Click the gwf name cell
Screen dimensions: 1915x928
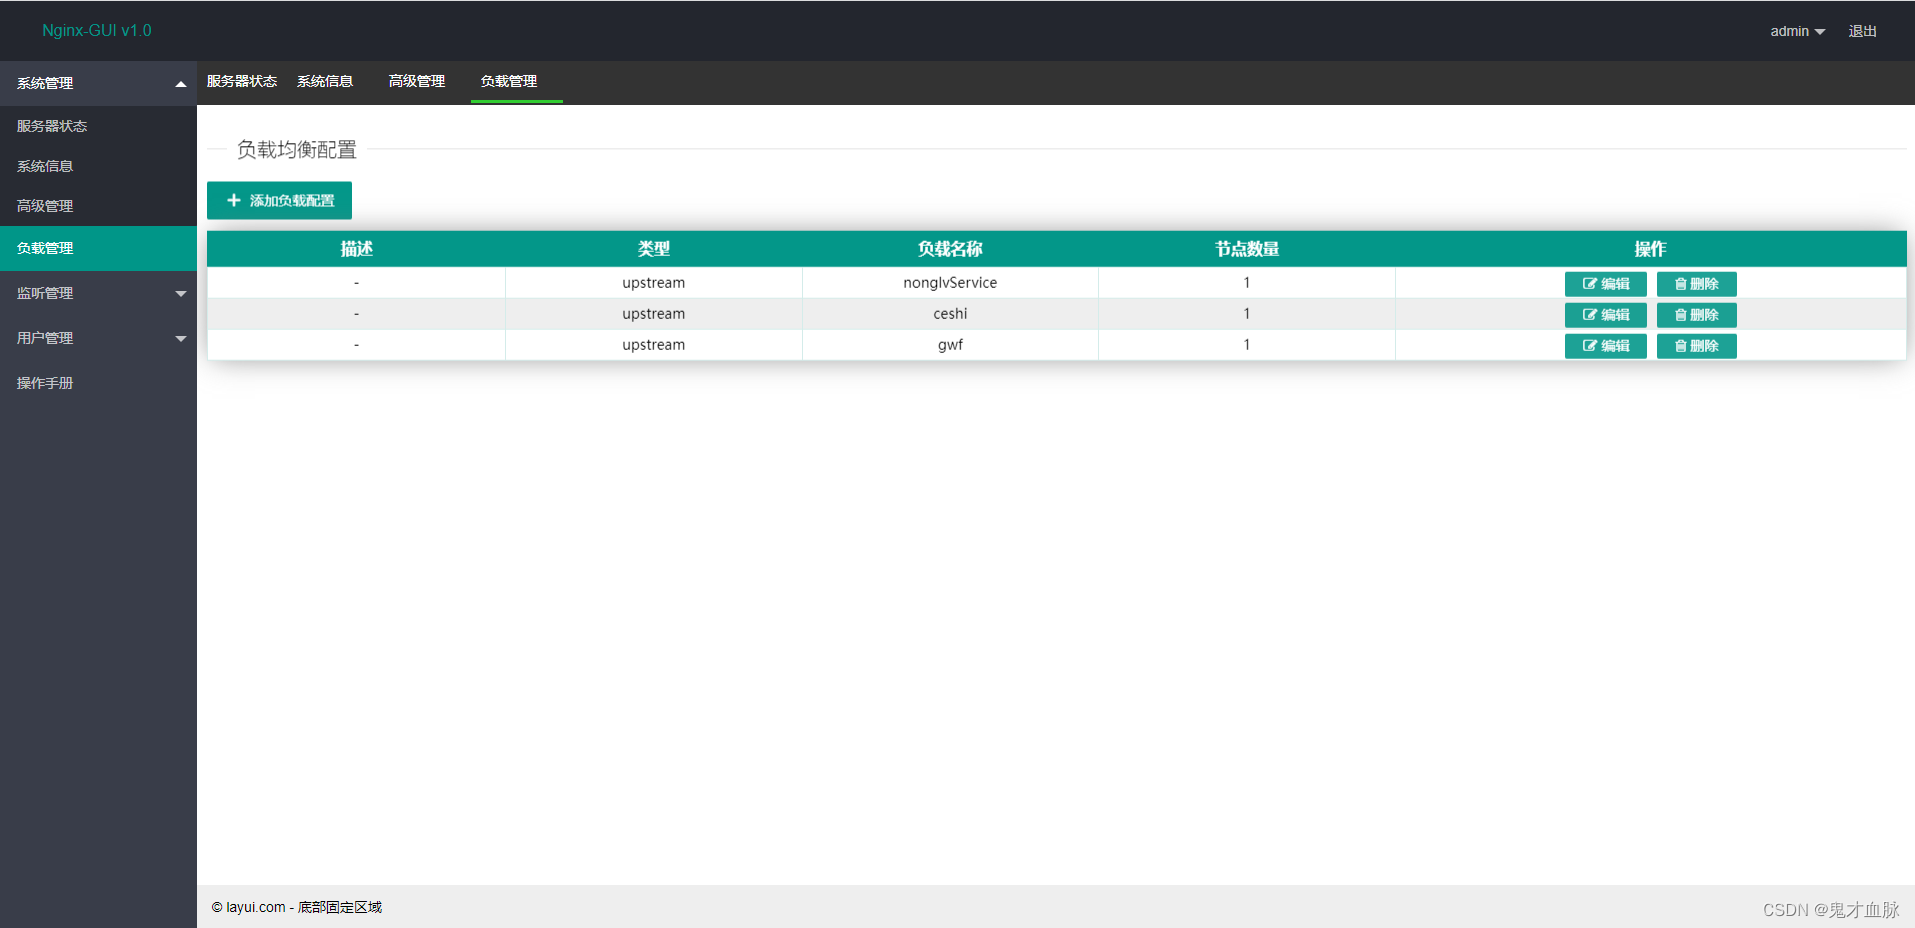(950, 345)
